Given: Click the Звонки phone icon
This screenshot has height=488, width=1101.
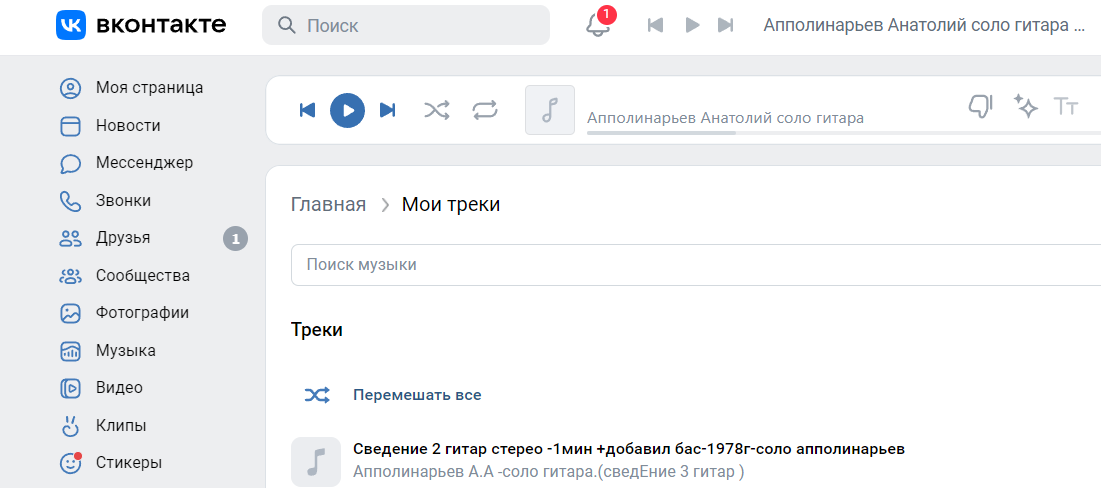Looking at the screenshot, I should 70,201.
